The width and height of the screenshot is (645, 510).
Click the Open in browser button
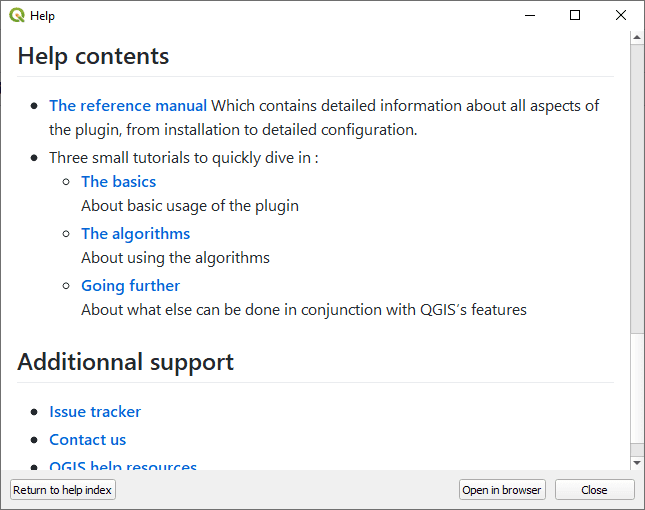tap(502, 490)
